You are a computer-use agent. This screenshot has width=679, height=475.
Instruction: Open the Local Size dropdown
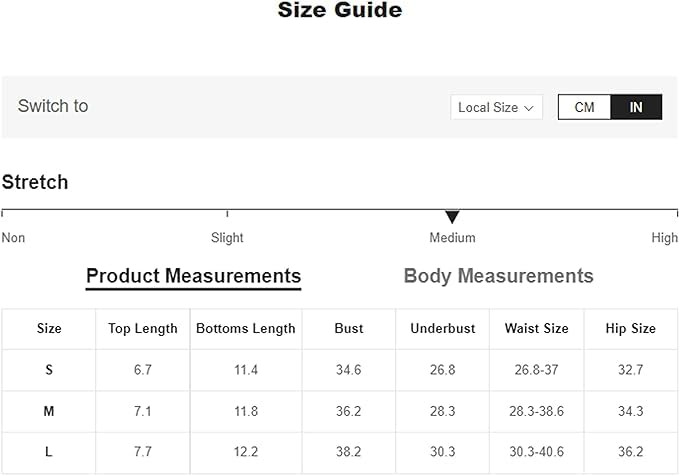(496, 107)
